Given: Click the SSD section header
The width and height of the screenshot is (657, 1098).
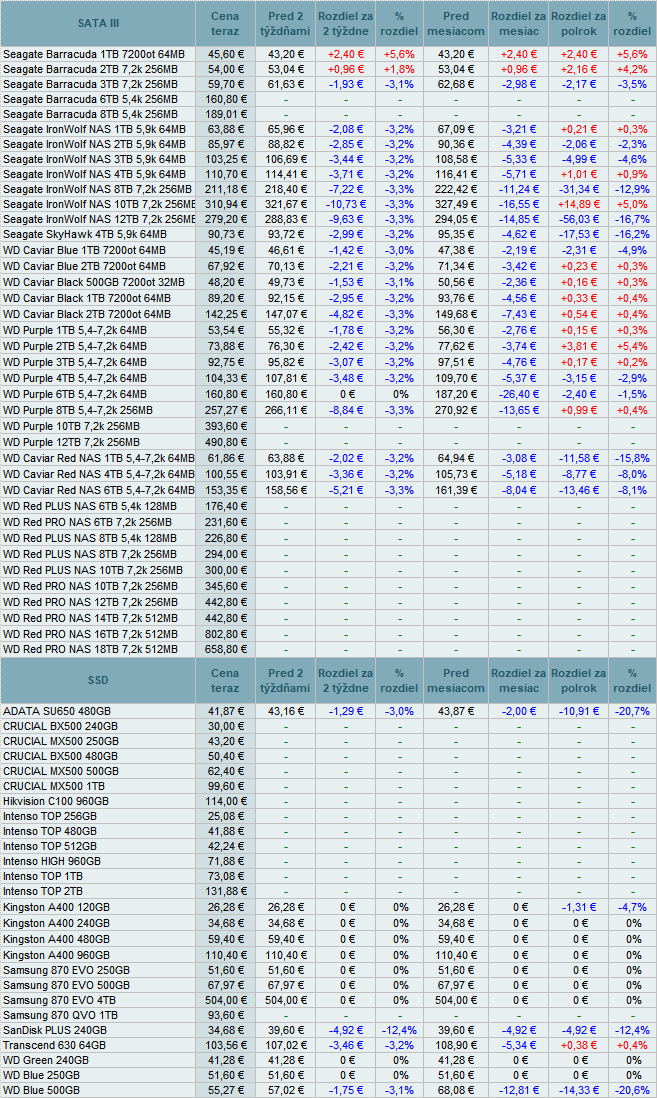Looking at the screenshot, I should point(98,680).
